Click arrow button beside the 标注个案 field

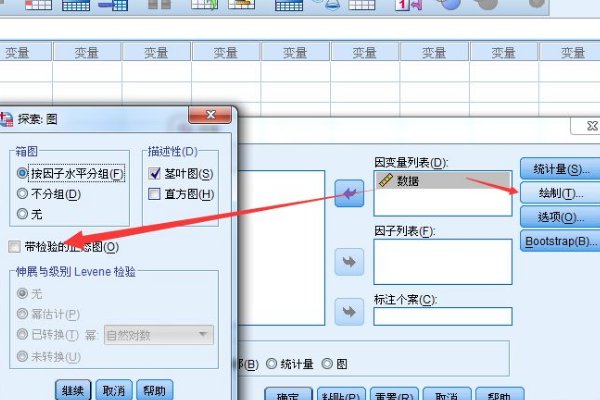tap(349, 312)
